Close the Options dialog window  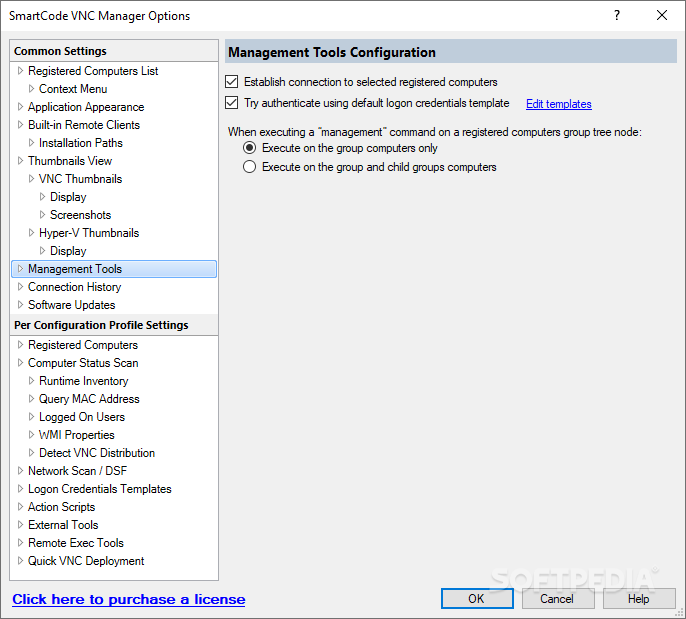[x=662, y=15]
